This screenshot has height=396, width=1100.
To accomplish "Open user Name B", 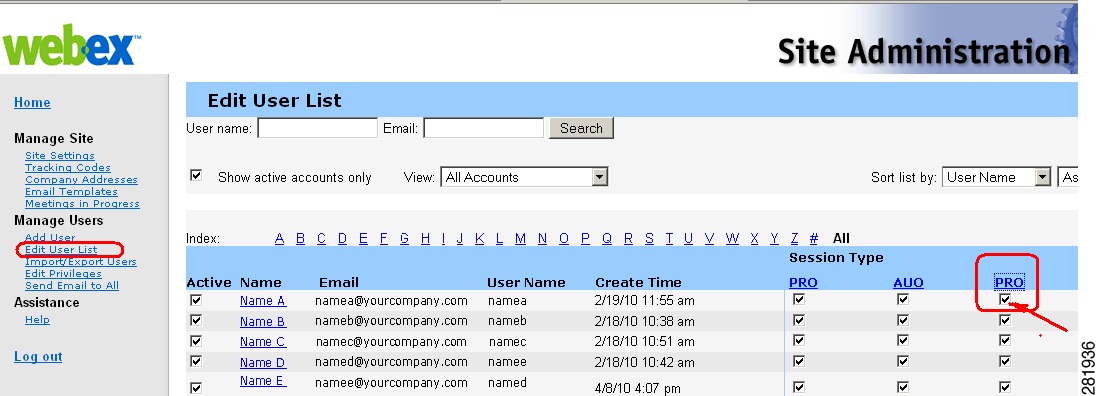I will point(263,322).
